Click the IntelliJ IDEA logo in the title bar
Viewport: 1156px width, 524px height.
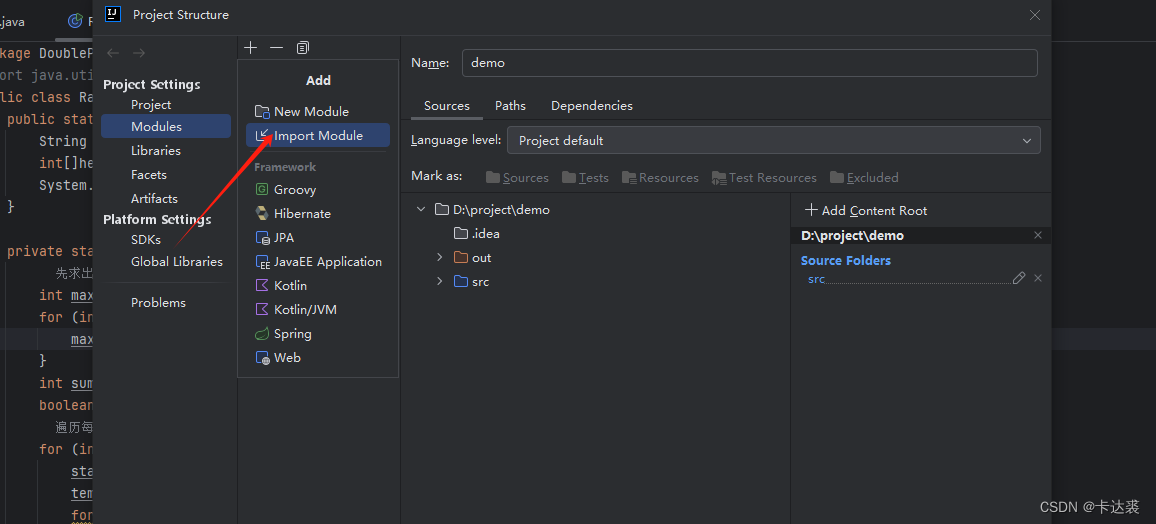(x=113, y=14)
